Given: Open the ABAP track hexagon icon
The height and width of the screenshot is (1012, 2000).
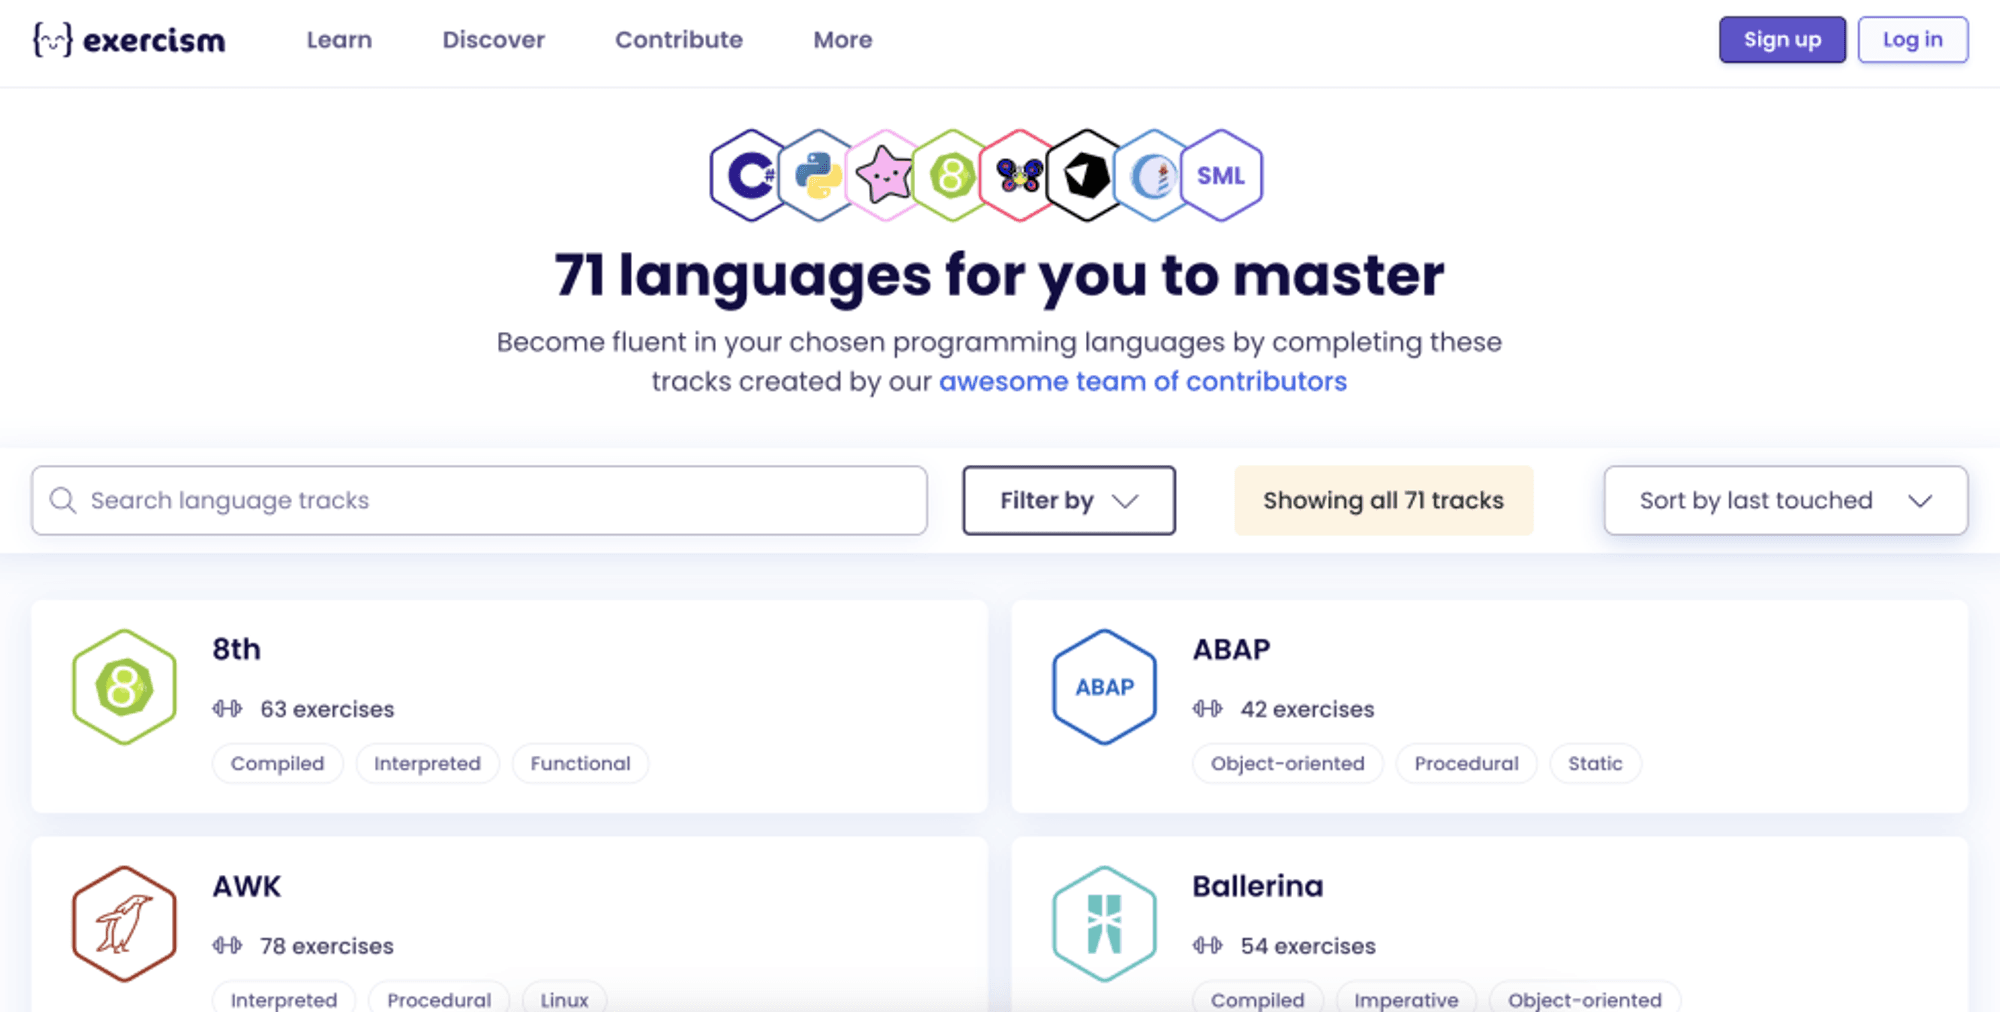Looking at the screenshot, I should point(1104,687).
